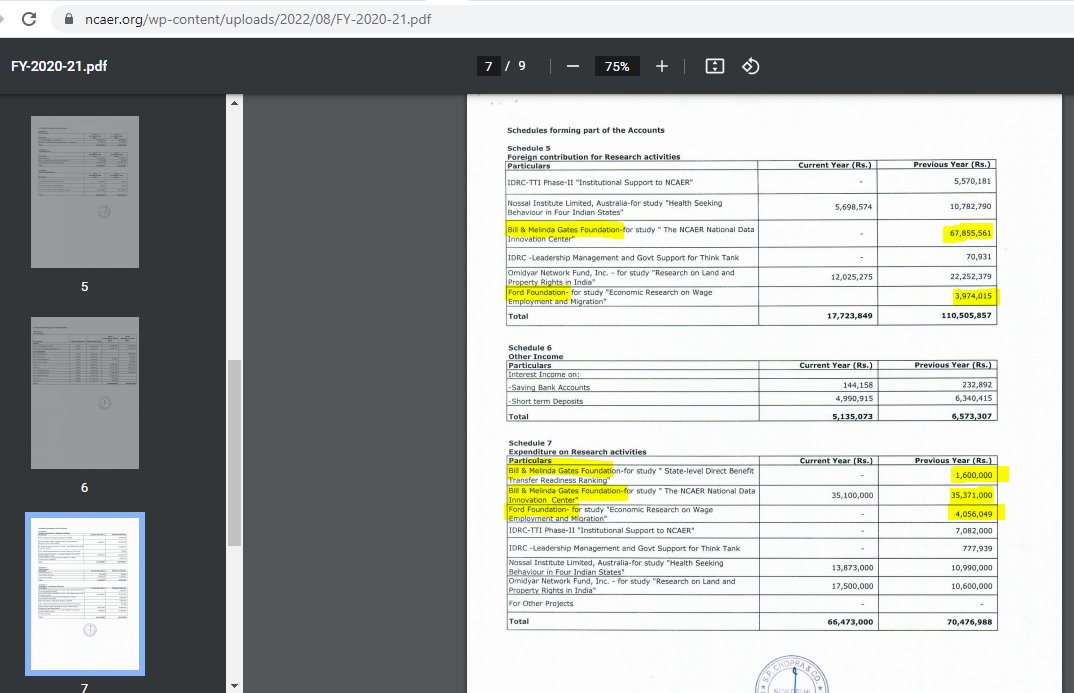Click the thumbnail sidebar scroll up arrow
Screen dimensions: 1074x693
tap(234, 103)
